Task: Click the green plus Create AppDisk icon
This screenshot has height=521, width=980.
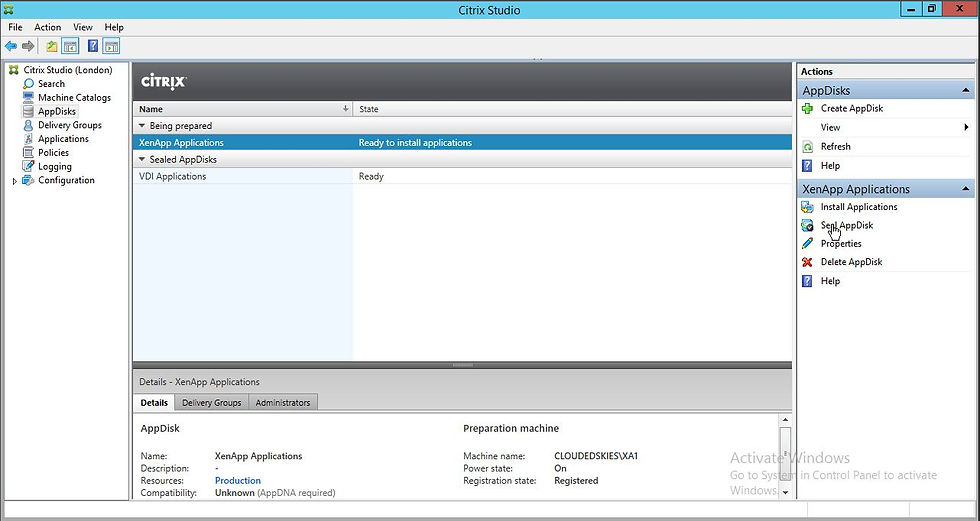Action: click(808, 108)
